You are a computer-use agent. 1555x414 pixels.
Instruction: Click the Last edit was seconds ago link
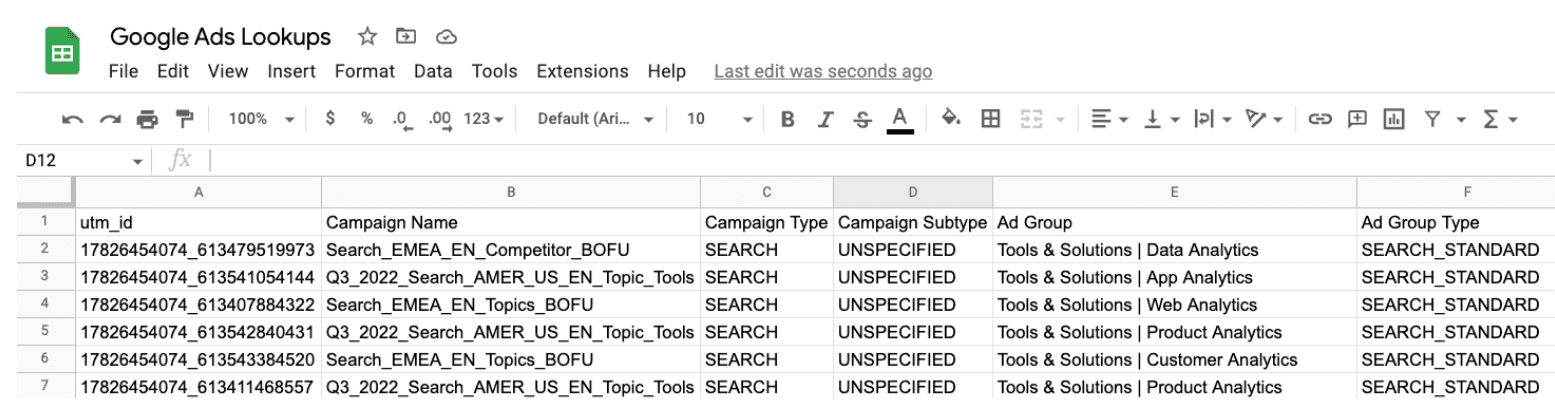822,71
